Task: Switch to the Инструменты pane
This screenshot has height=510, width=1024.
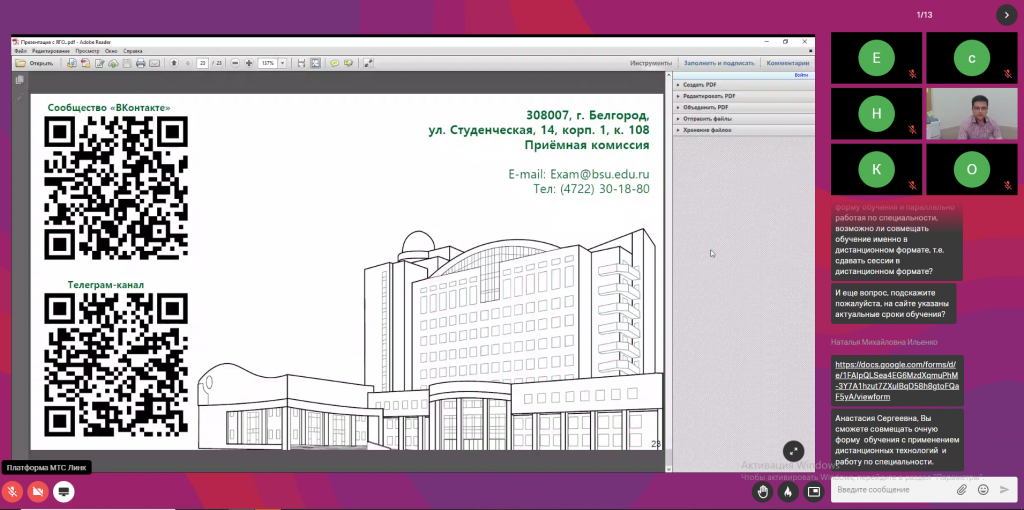Action: tap(650, 63)
